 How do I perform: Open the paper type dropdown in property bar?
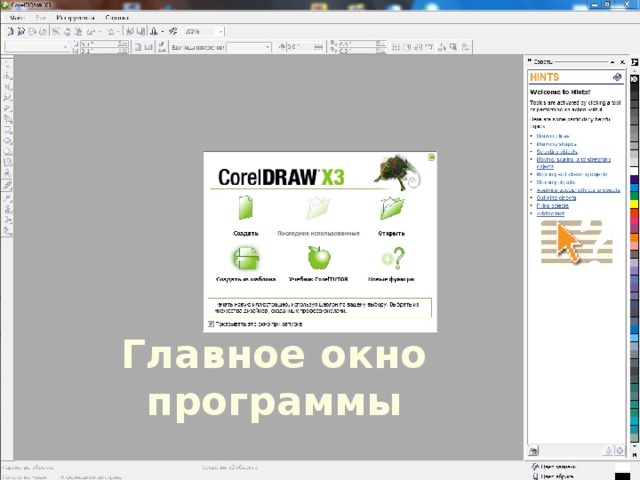[x=65, y=47]
